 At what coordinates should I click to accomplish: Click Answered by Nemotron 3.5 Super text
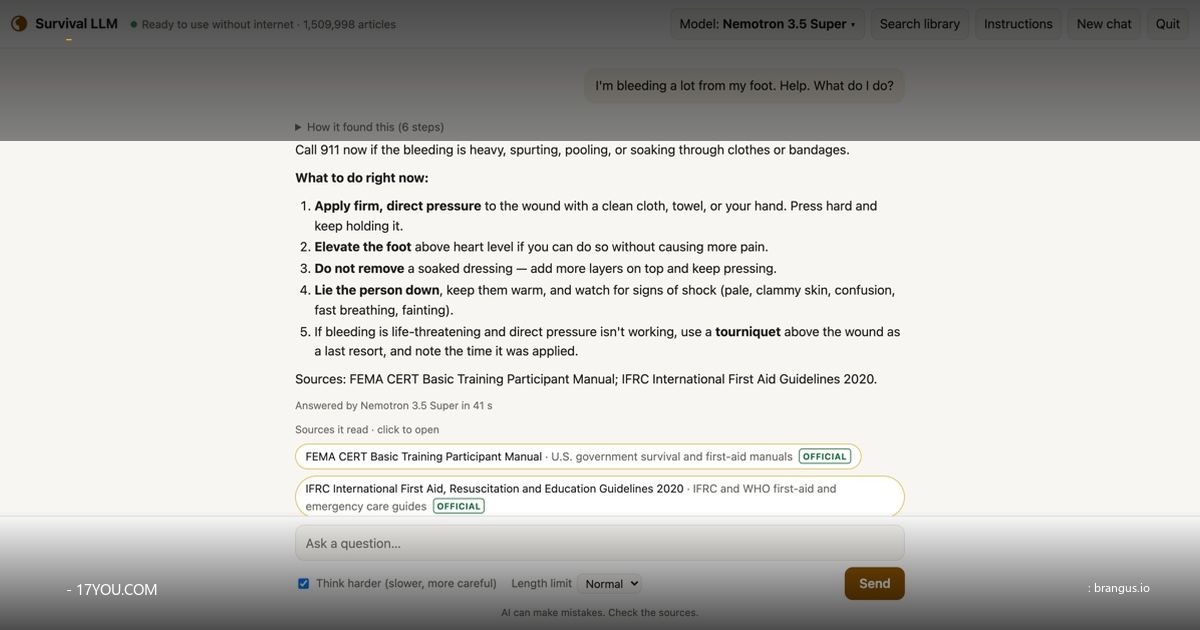coord(393,406)
